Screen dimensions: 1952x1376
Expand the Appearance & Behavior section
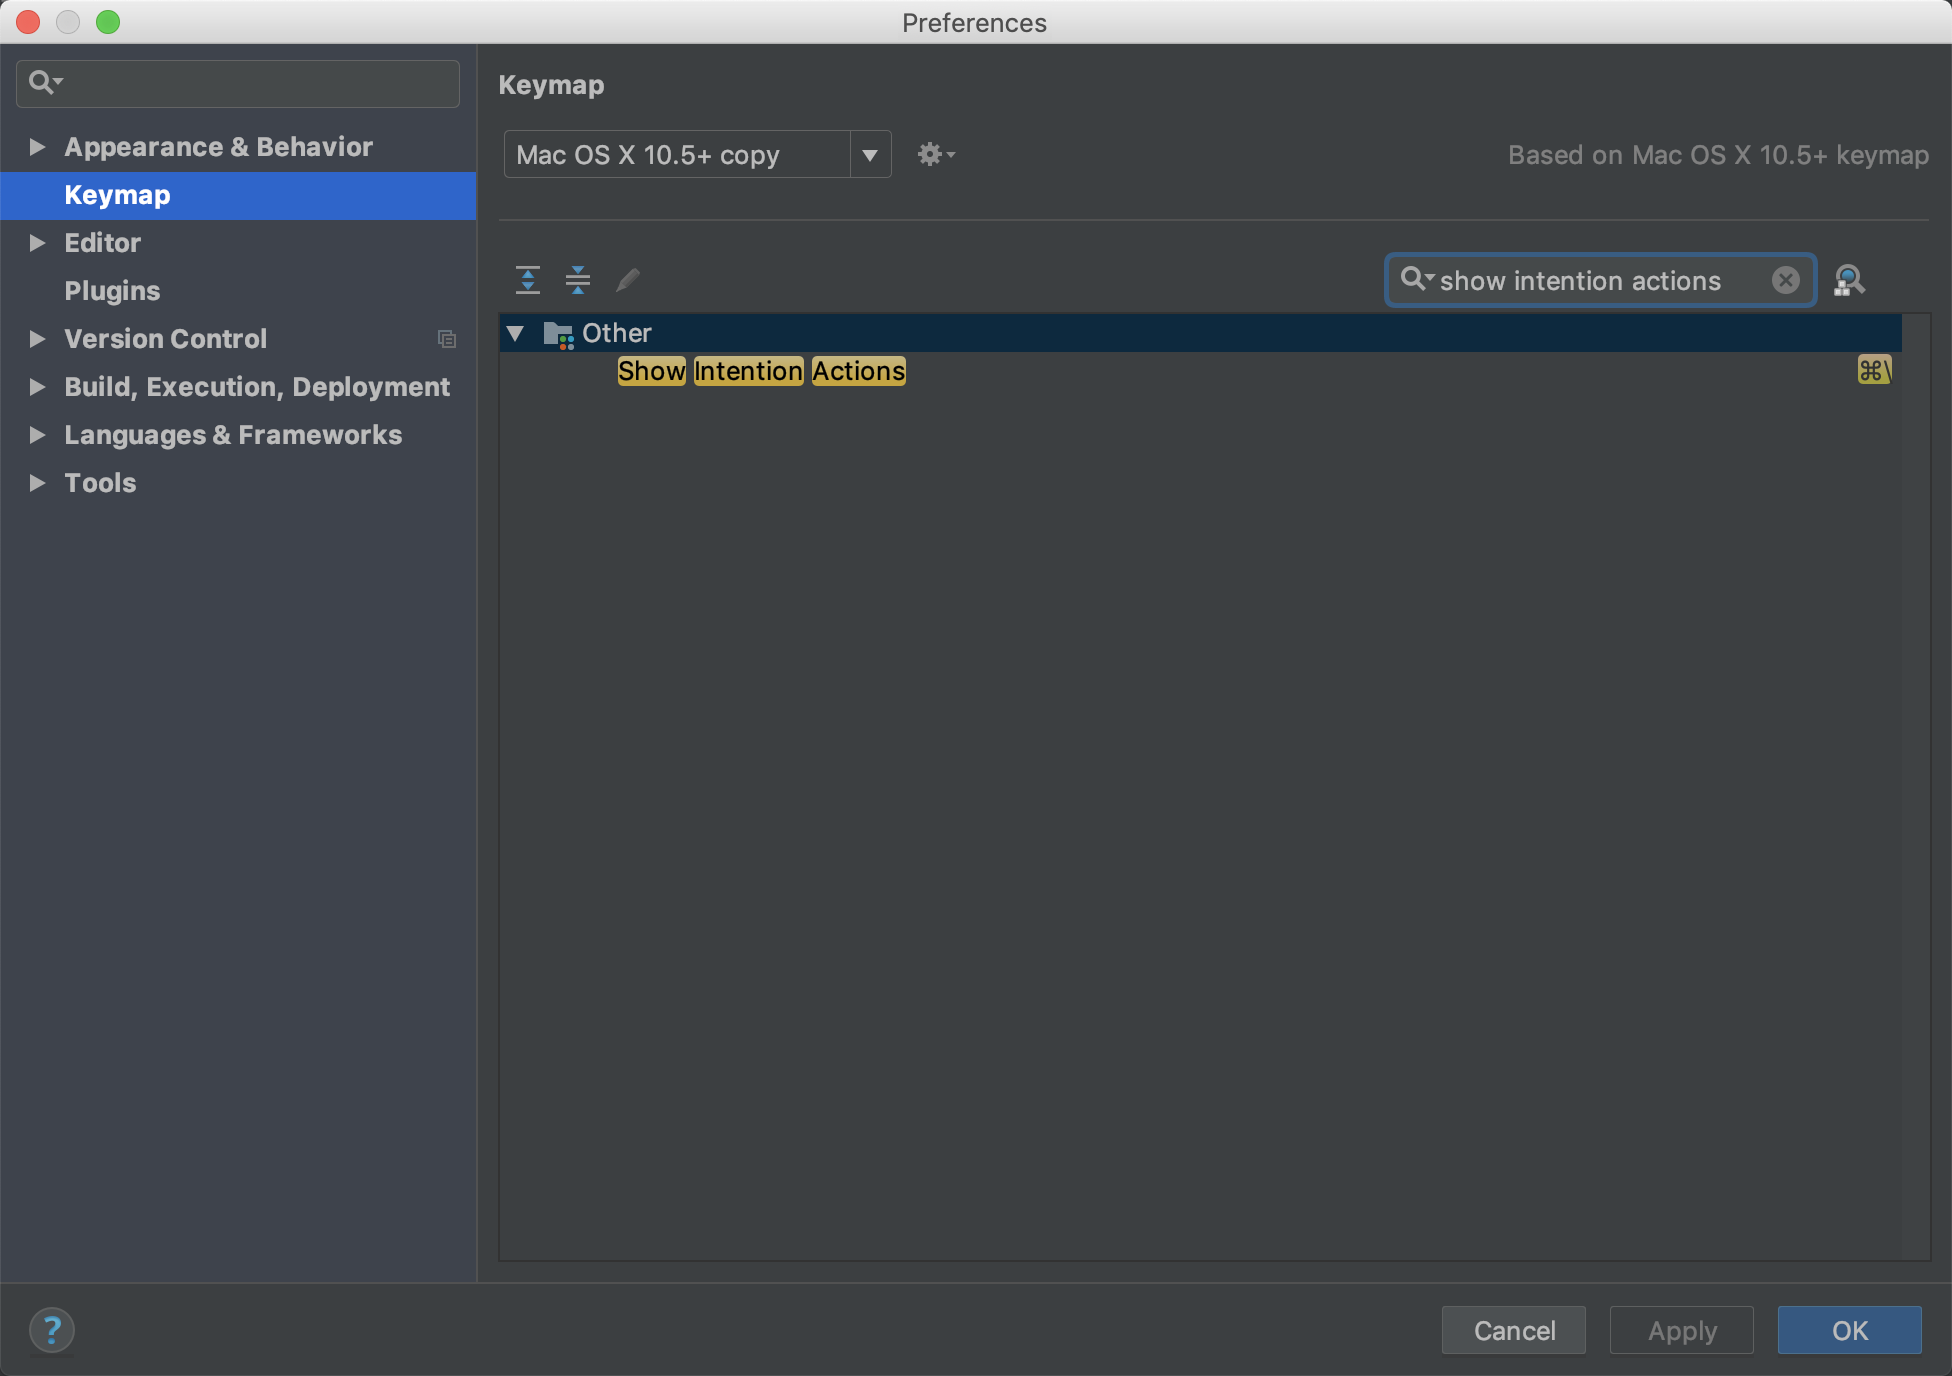coord(37,147)
